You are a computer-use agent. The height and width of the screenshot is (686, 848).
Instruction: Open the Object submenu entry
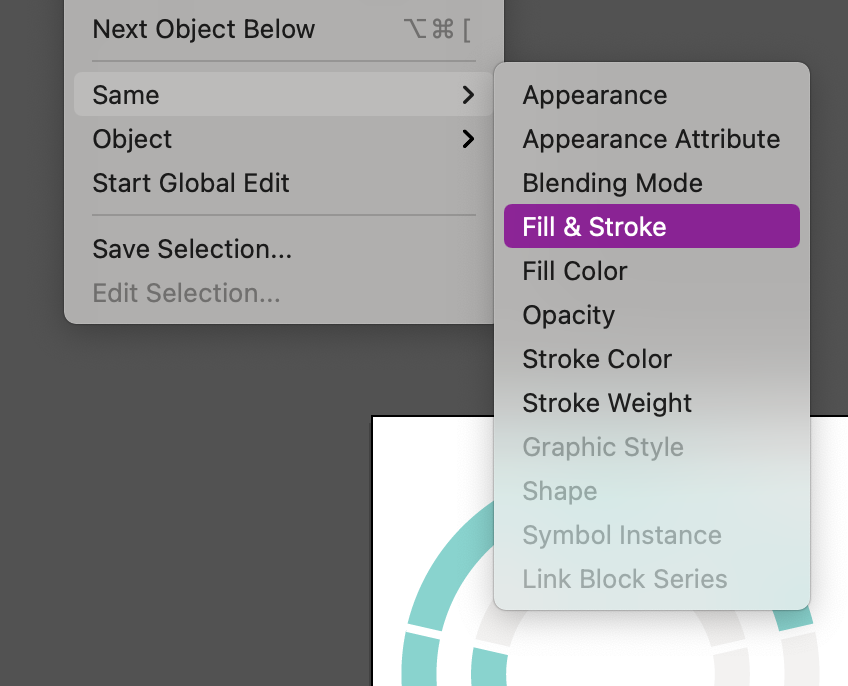point(132,139)
